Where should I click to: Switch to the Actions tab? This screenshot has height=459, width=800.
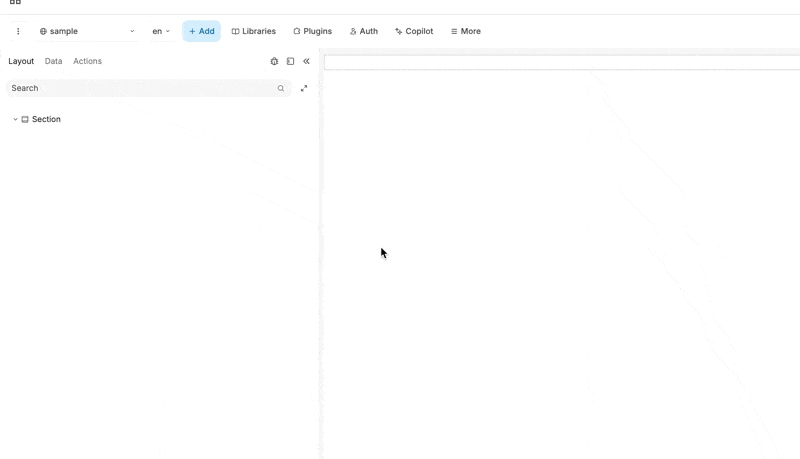coord(87,61)
